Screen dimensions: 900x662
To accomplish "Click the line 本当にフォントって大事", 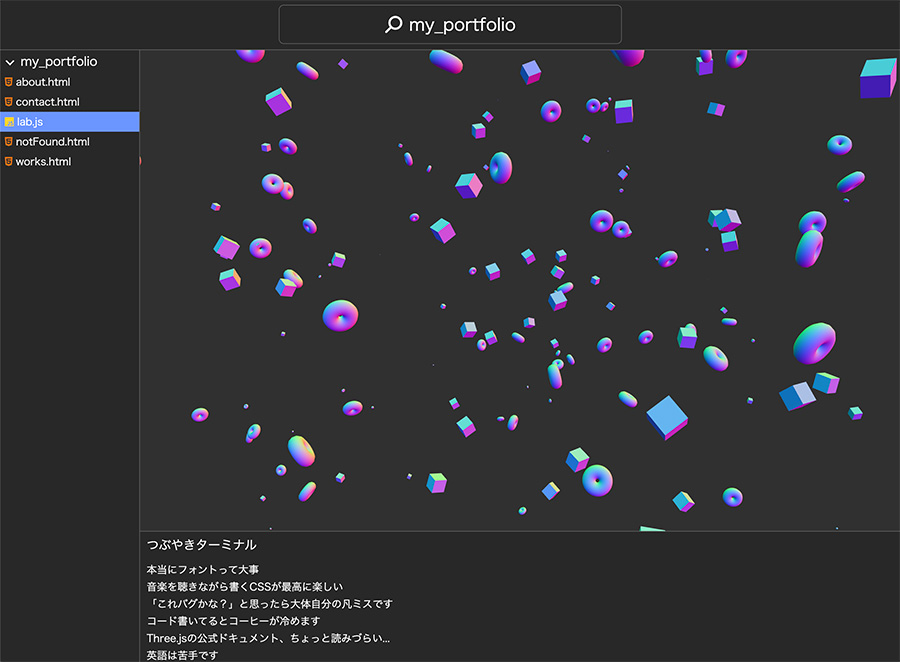I will (x=203, y=570).
